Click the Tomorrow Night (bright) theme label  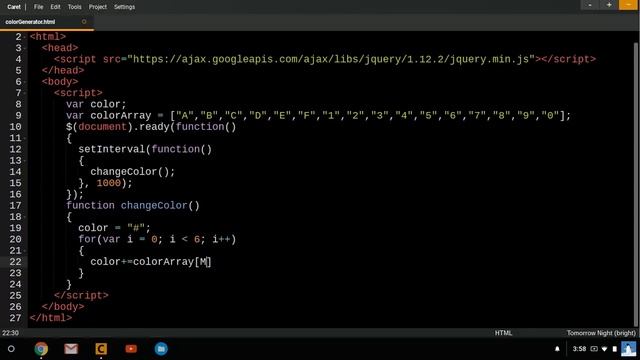tap(601, 333)
